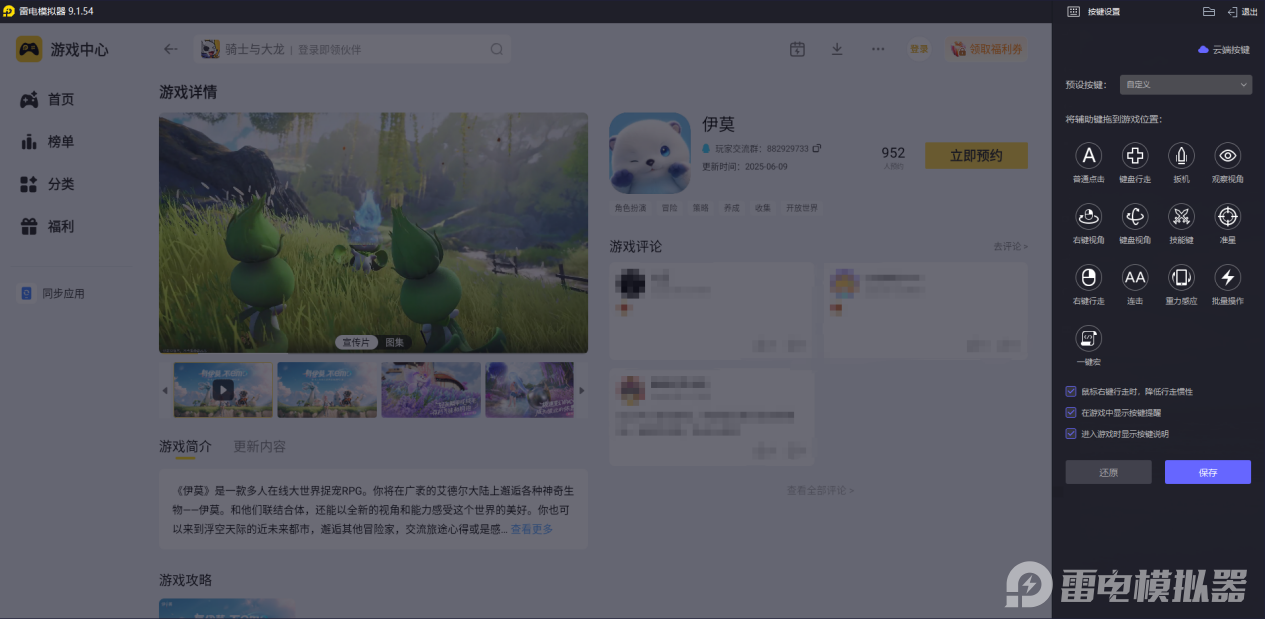Select the 普通点击 (normal tap) key mapping icon
The image size is (1265, 619).
click(1088, 156)
